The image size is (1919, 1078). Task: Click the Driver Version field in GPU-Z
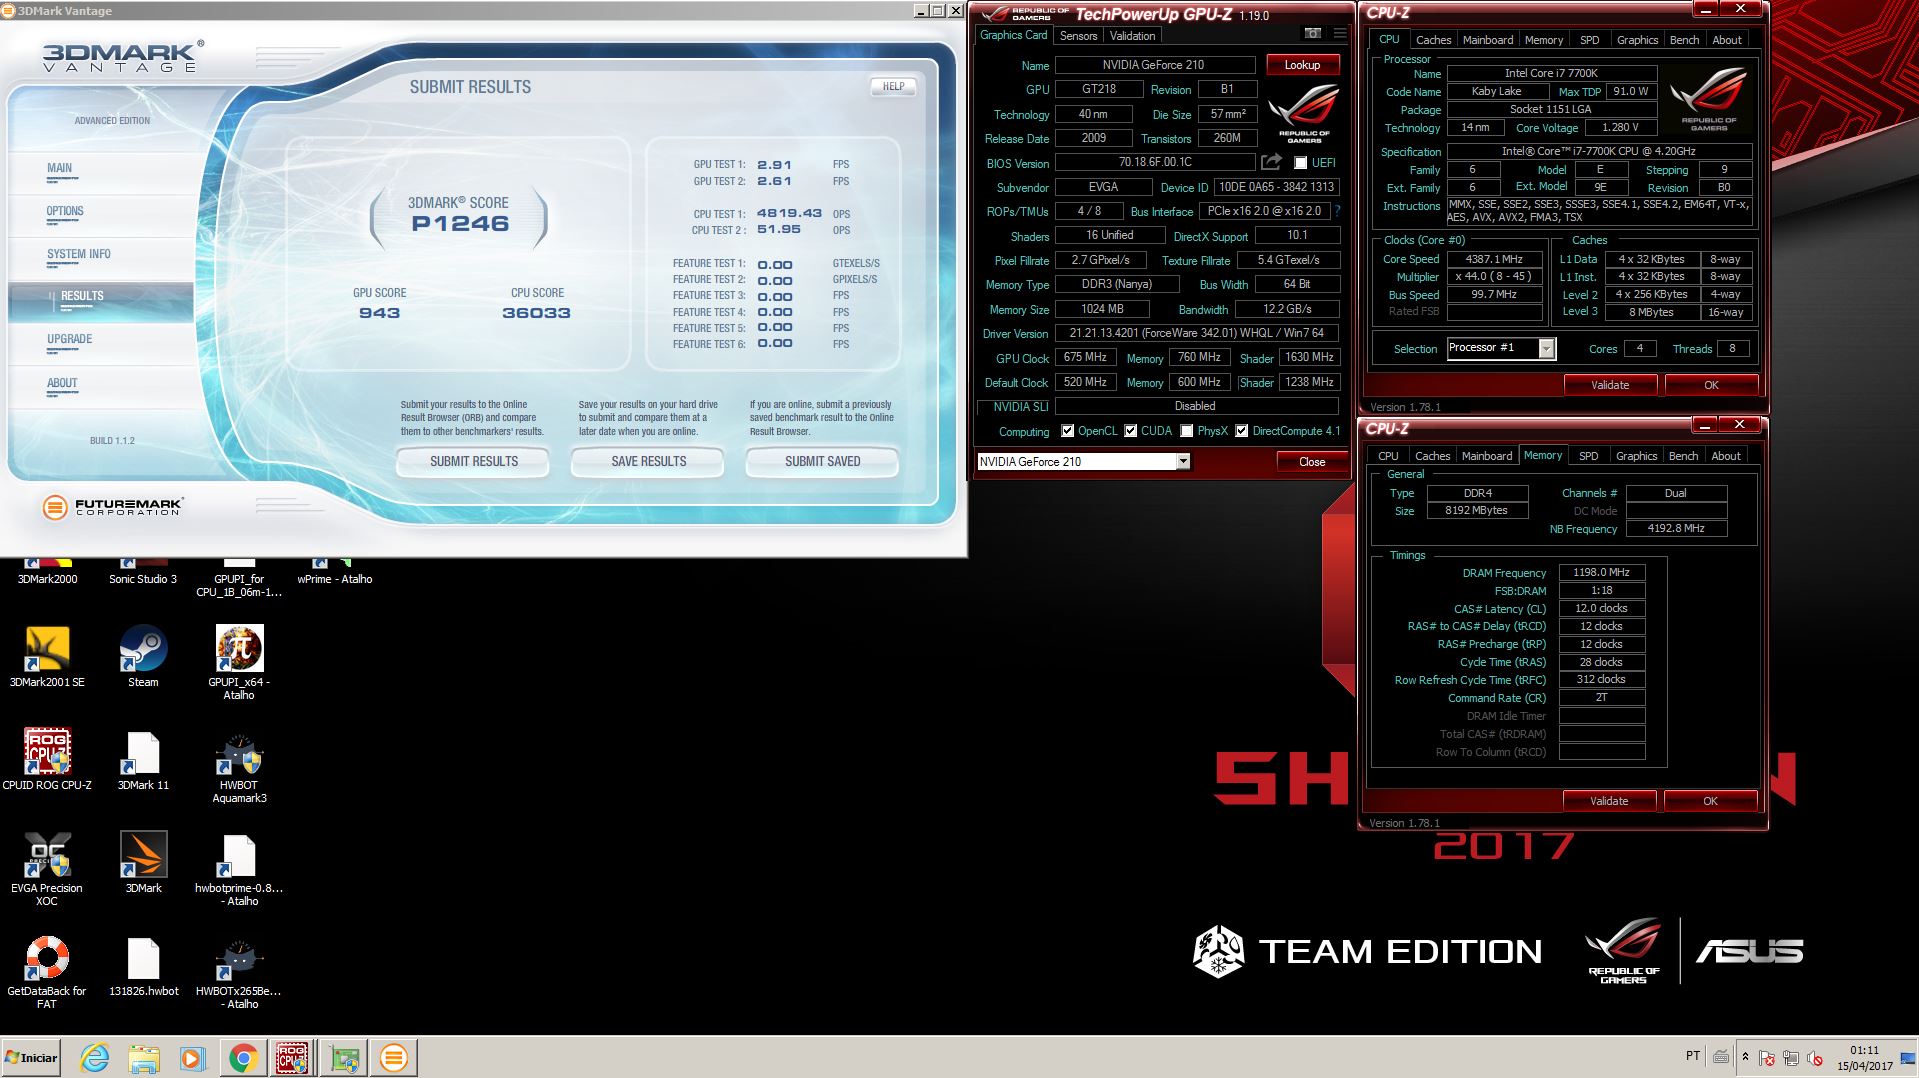pos(1196,334)
